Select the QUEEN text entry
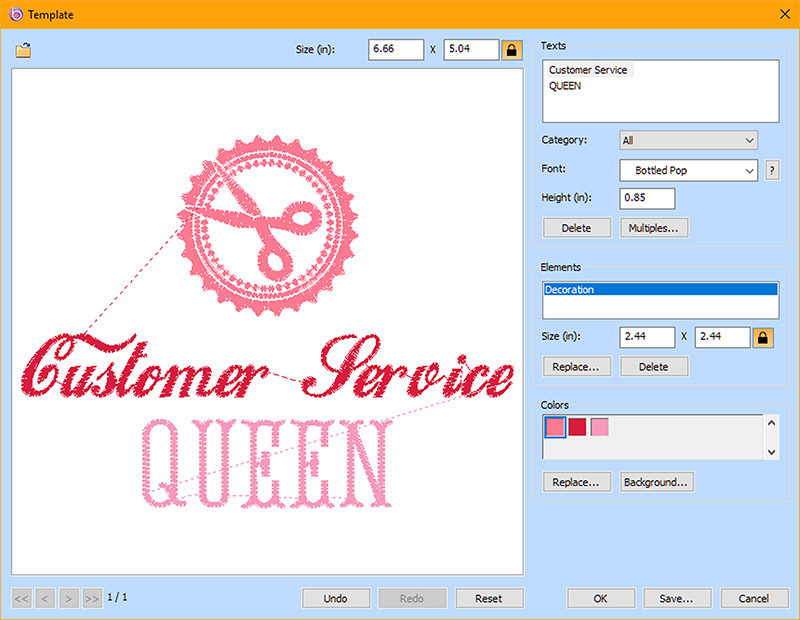 [565, 86]
